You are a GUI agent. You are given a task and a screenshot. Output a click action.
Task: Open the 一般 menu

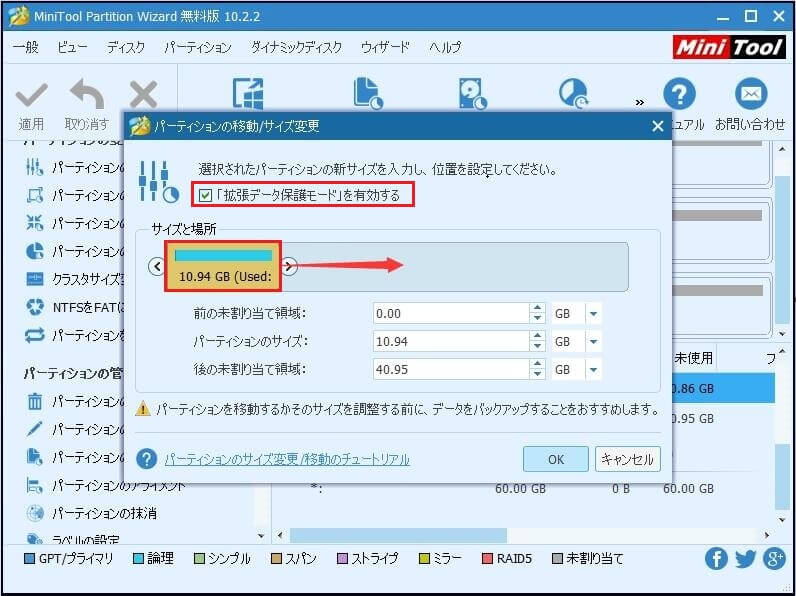point(25,47)
